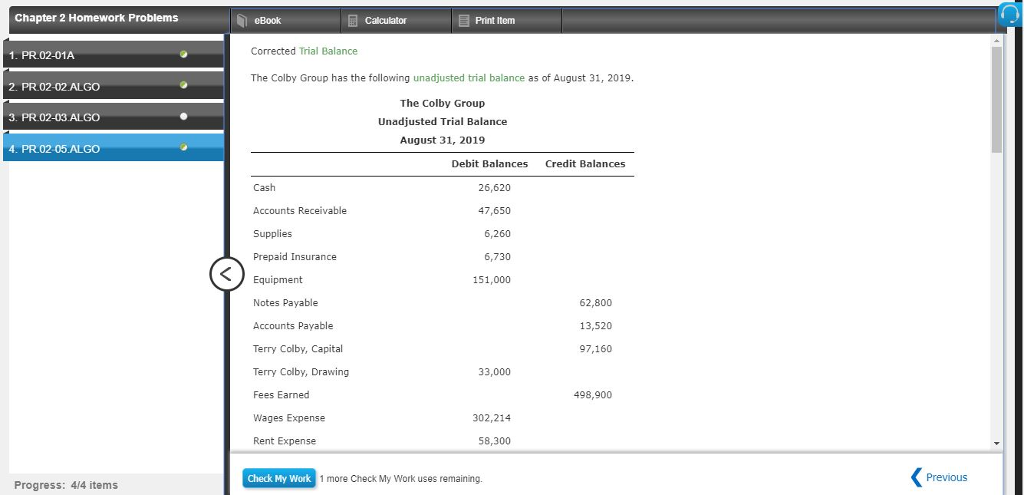Click the Print Item printer icon

click(x=464, y=21)
